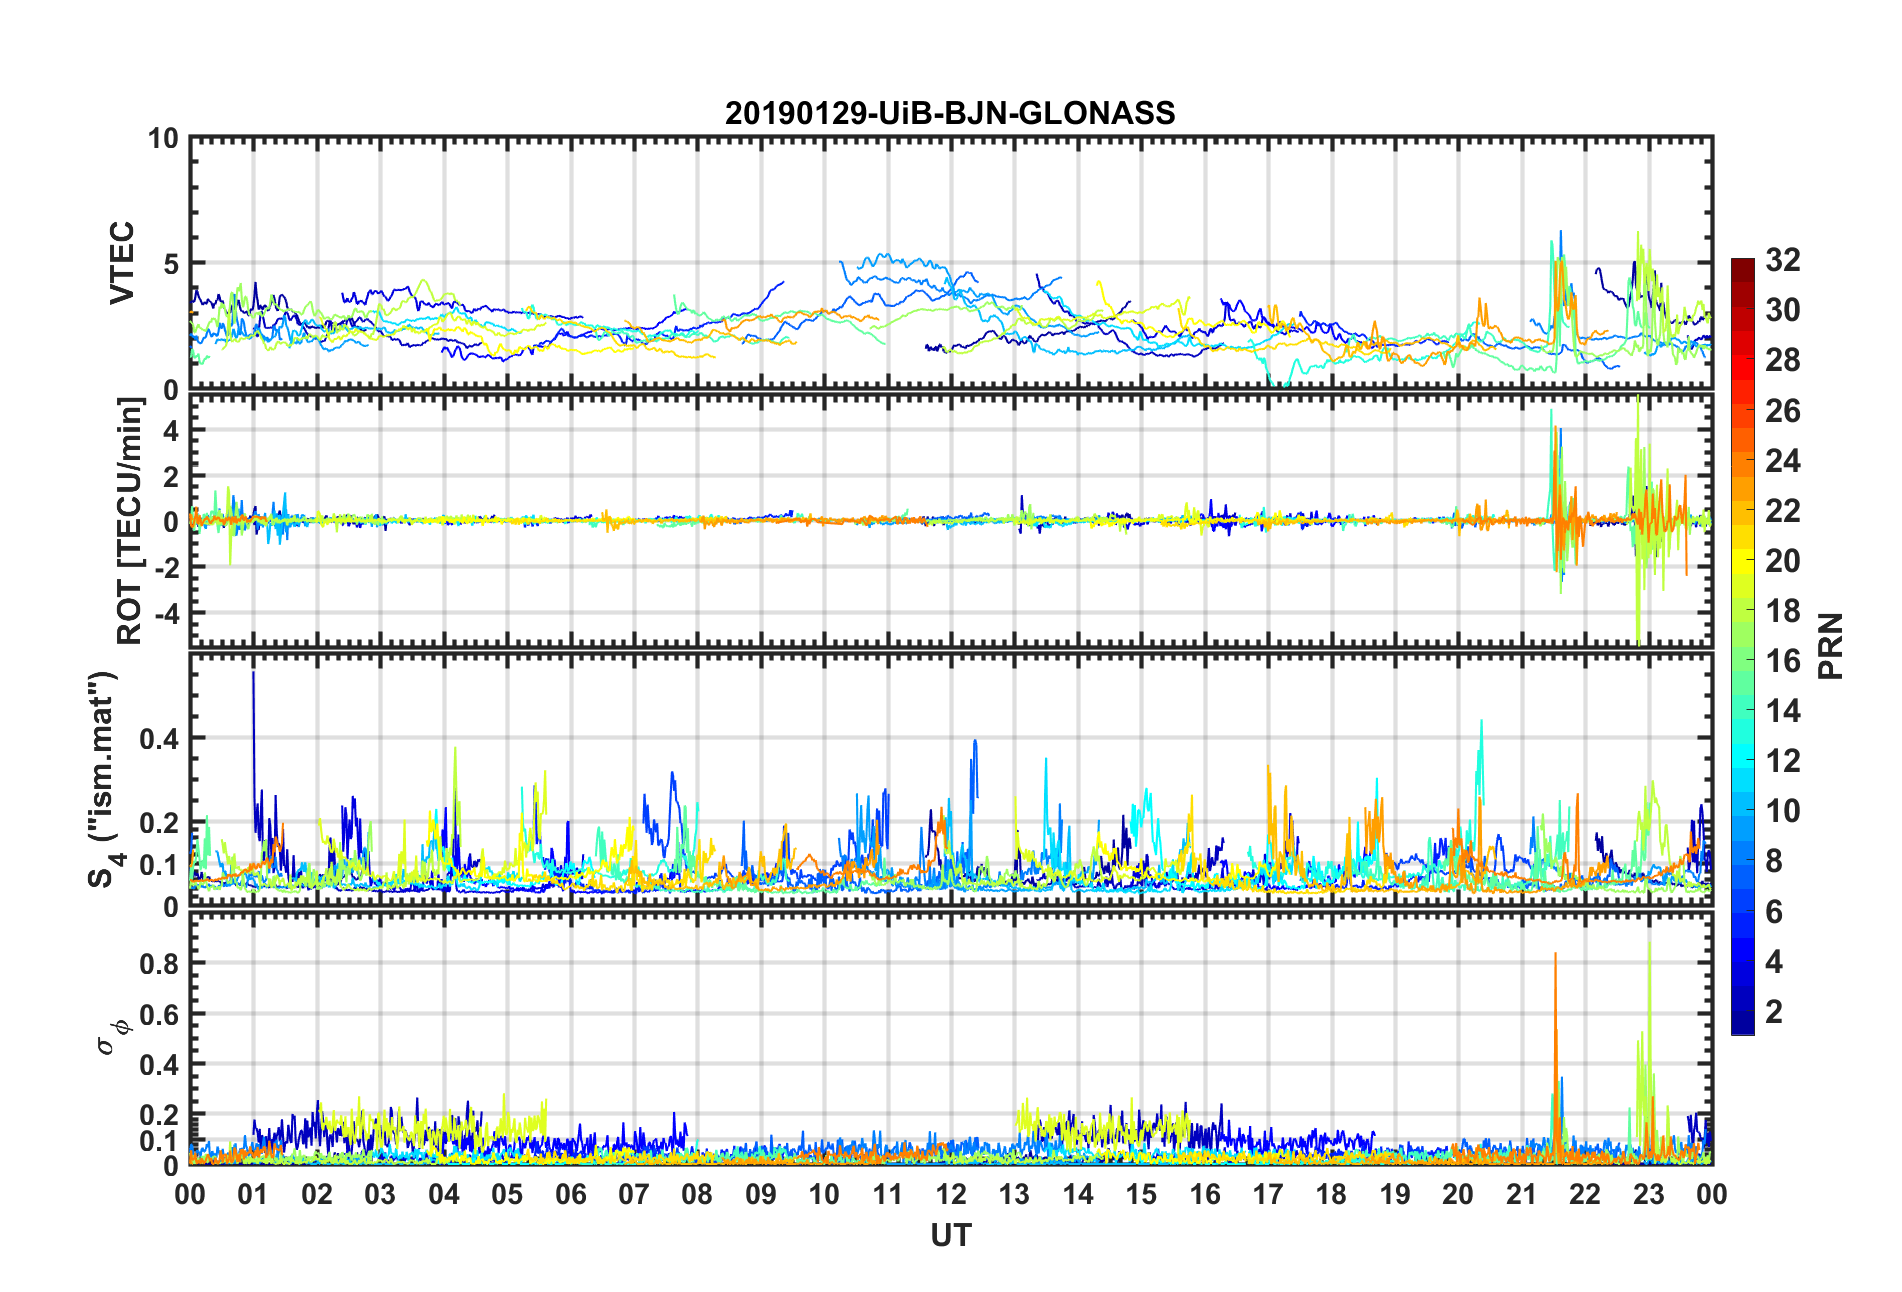Screen dimensions: 1902x1292
Task: Click the "32" colorbar tick label
Action: point(1783,260)
